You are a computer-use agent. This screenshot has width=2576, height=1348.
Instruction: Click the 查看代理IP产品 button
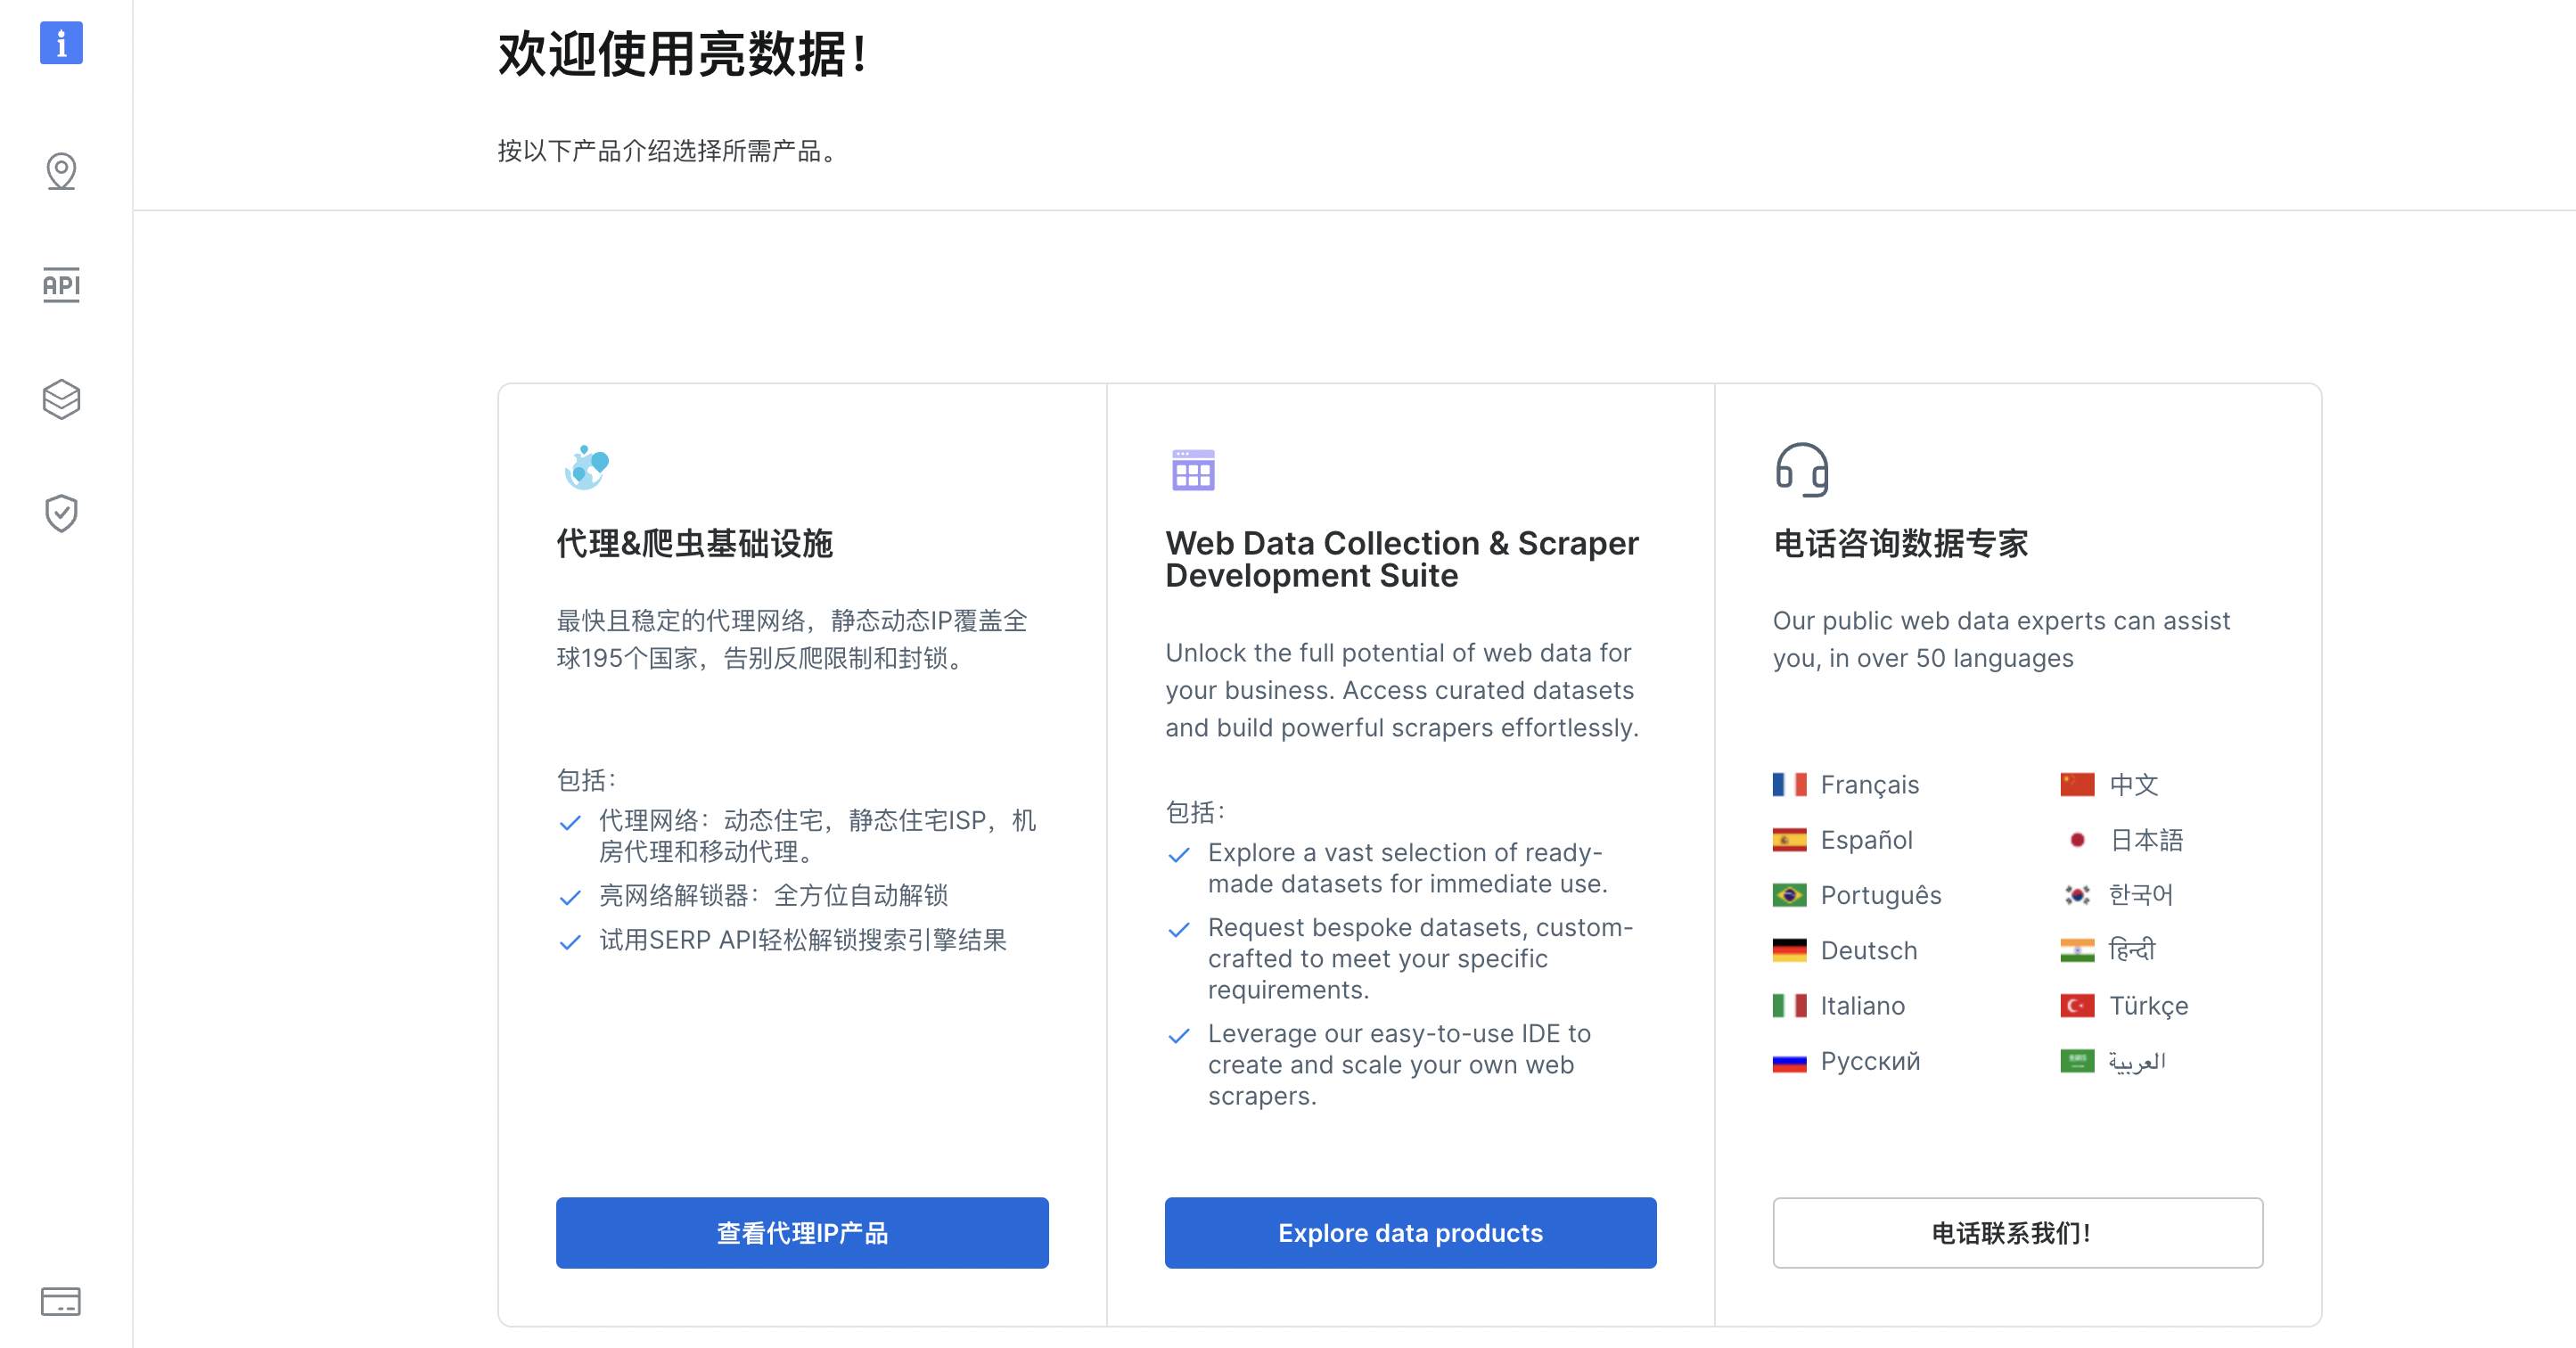click(802, 1233)
